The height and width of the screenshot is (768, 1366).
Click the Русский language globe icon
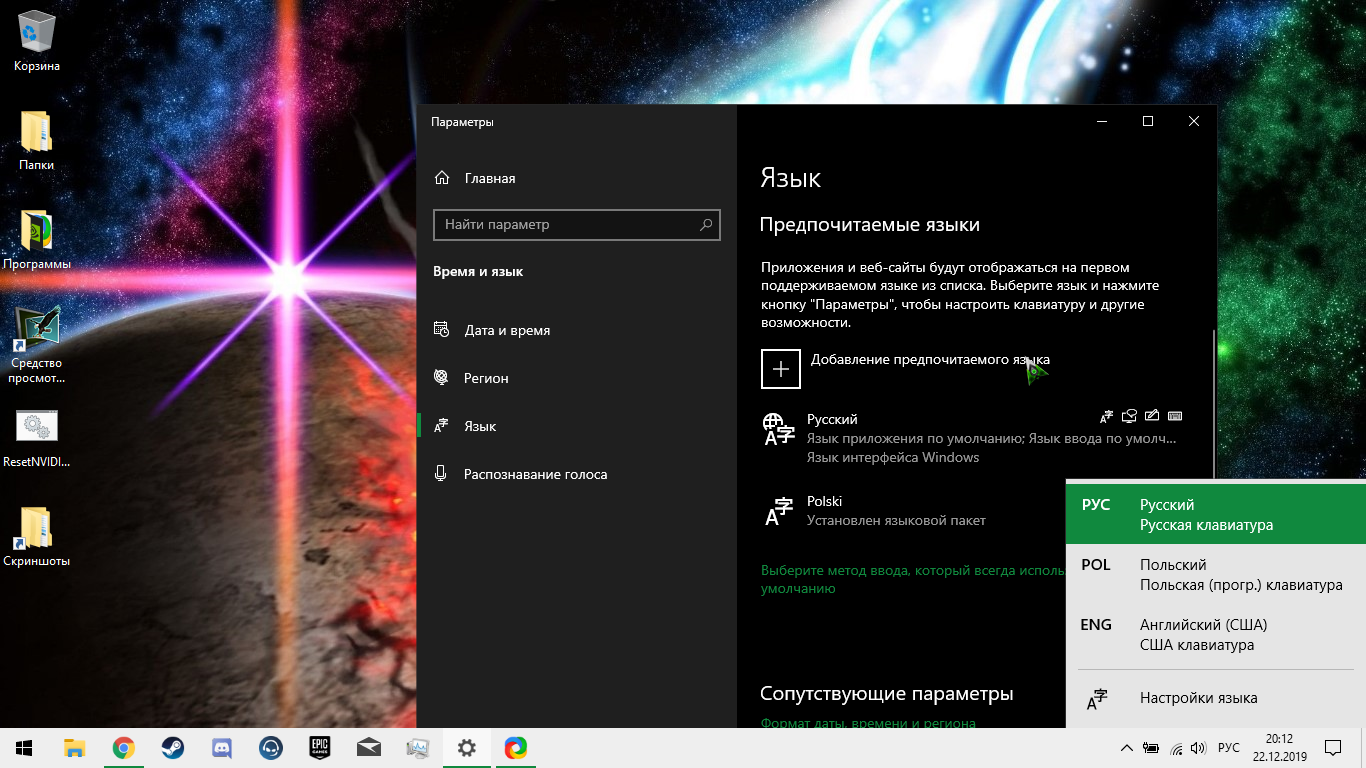(779, 429)
